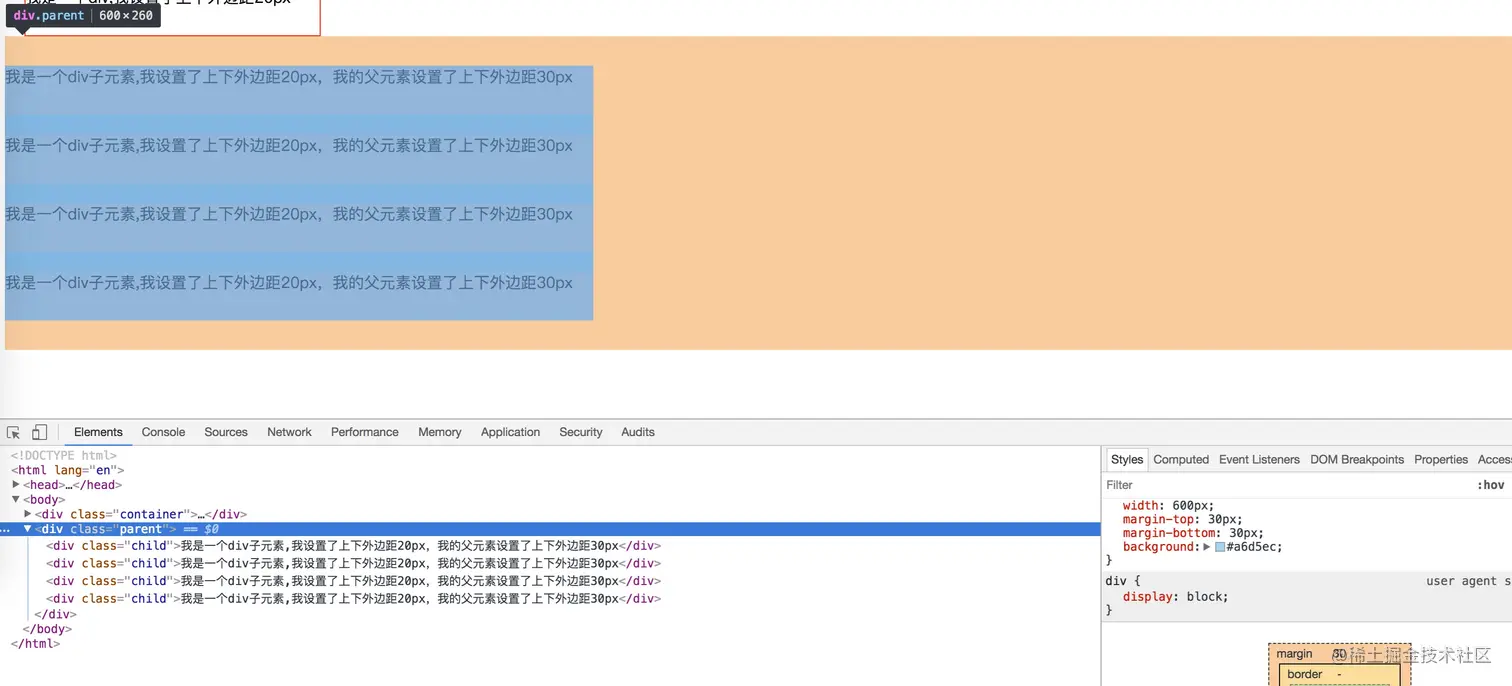This screenshot has height=686, width=1512.
Task: Select the Properties sidebar tab
Action: point(1441,460)
